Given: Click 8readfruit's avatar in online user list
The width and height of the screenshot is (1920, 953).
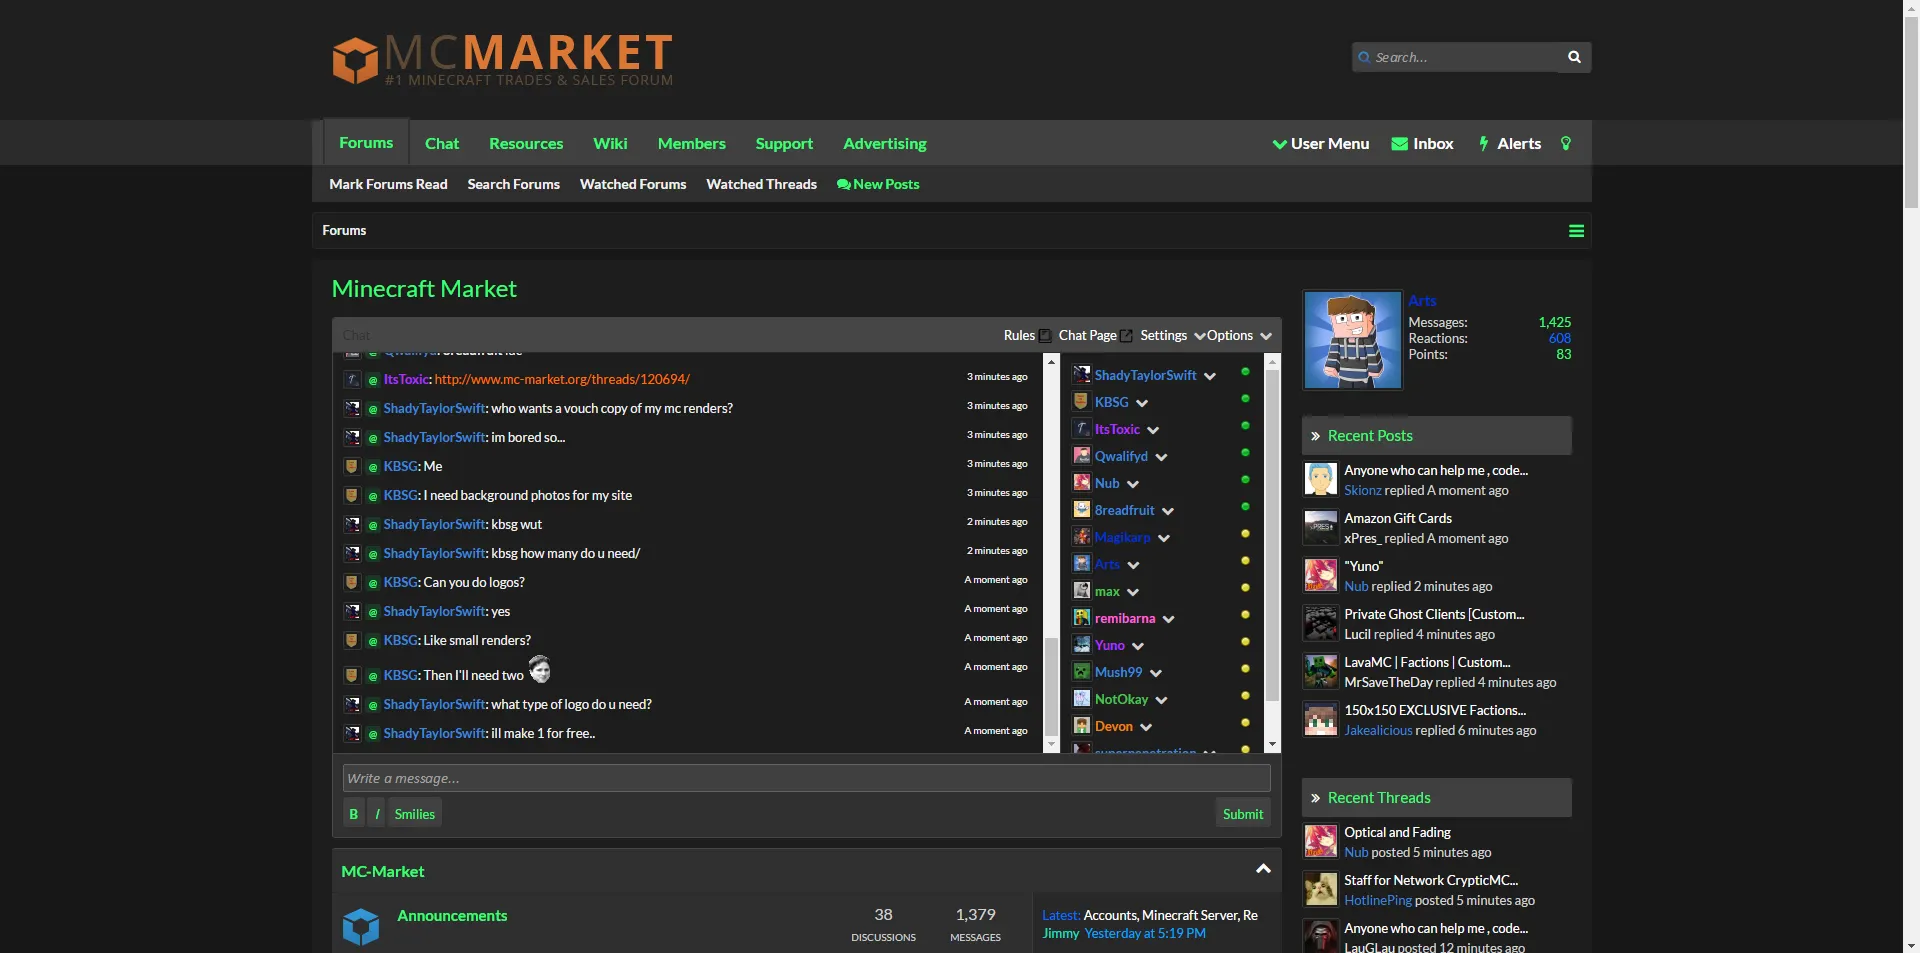Looking at the screenshot, I should click(1081, 510).
